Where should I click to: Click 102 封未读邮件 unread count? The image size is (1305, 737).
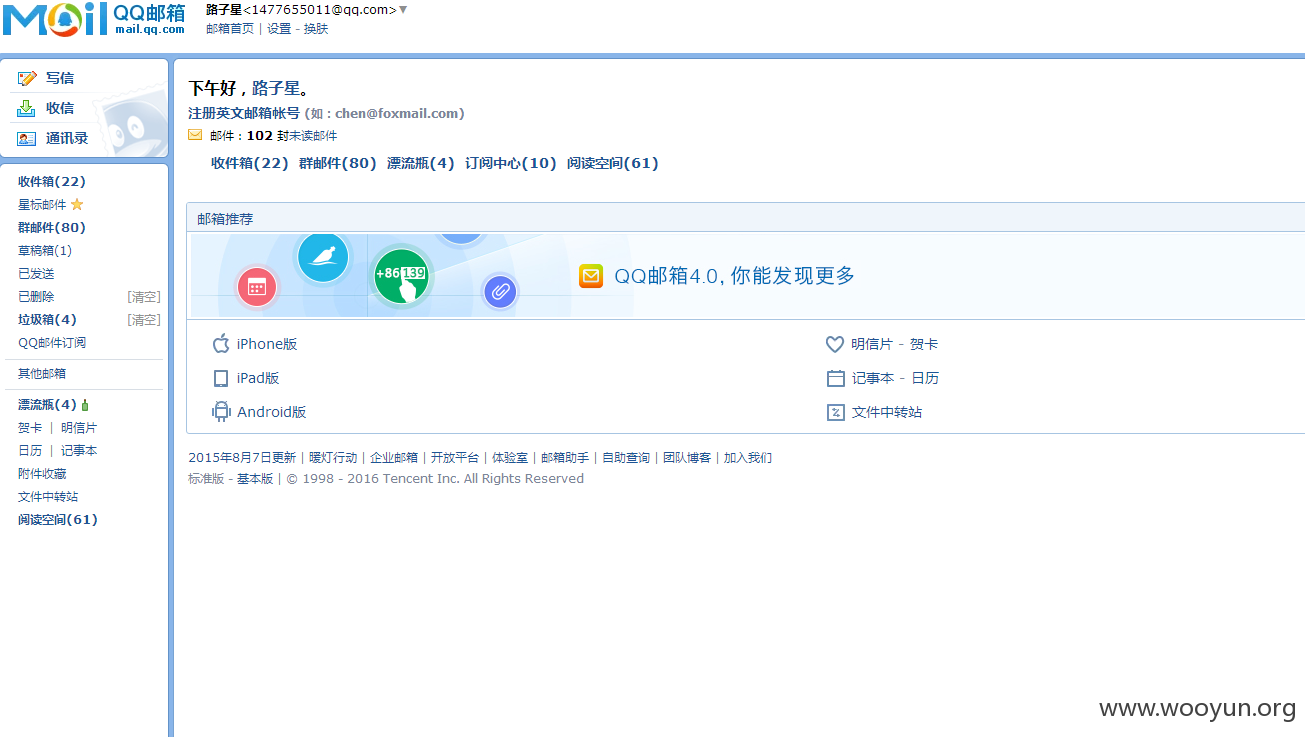(x=292, y=136)
